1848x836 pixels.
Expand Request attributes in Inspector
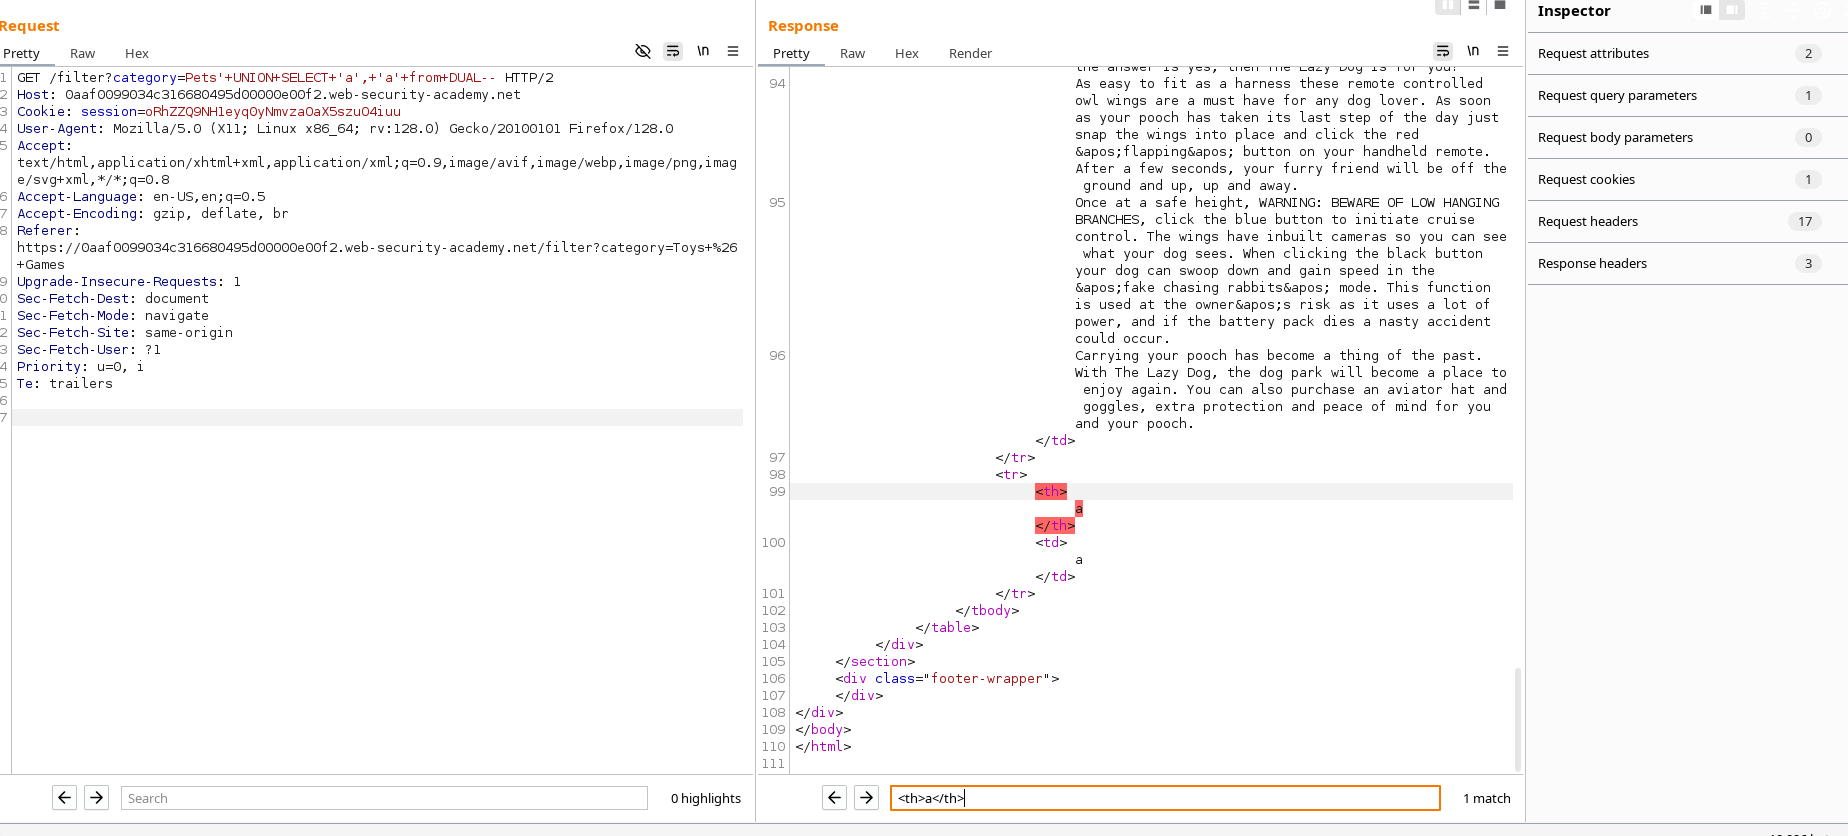pyautogui.click(x=1687, y=54)
